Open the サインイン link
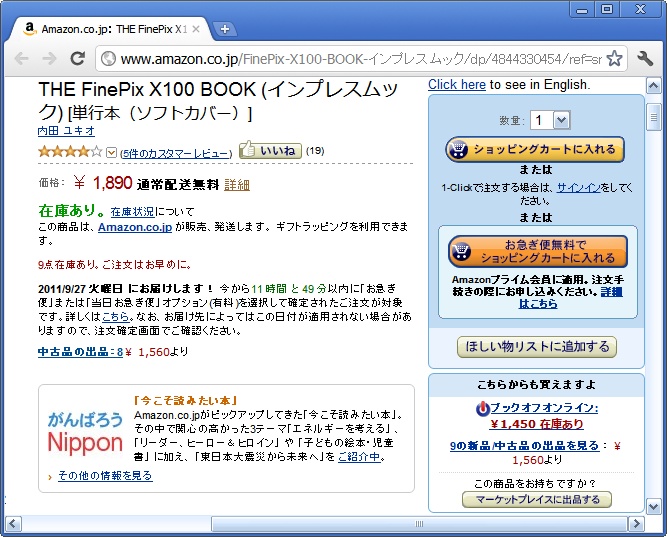Viewport: 667px width, 537px height. tap(579, 187)
